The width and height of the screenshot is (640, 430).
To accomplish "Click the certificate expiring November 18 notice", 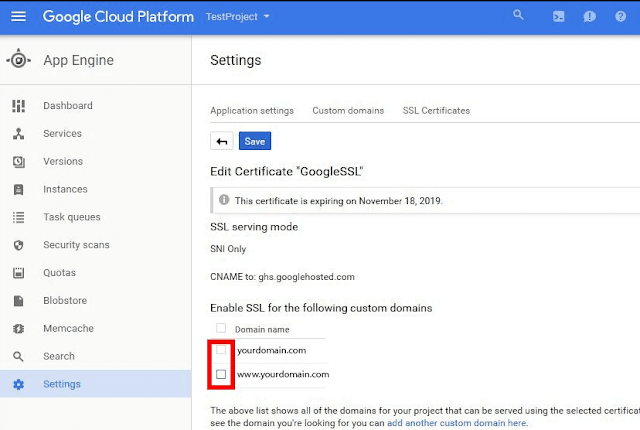I will [x=338, y=201].
